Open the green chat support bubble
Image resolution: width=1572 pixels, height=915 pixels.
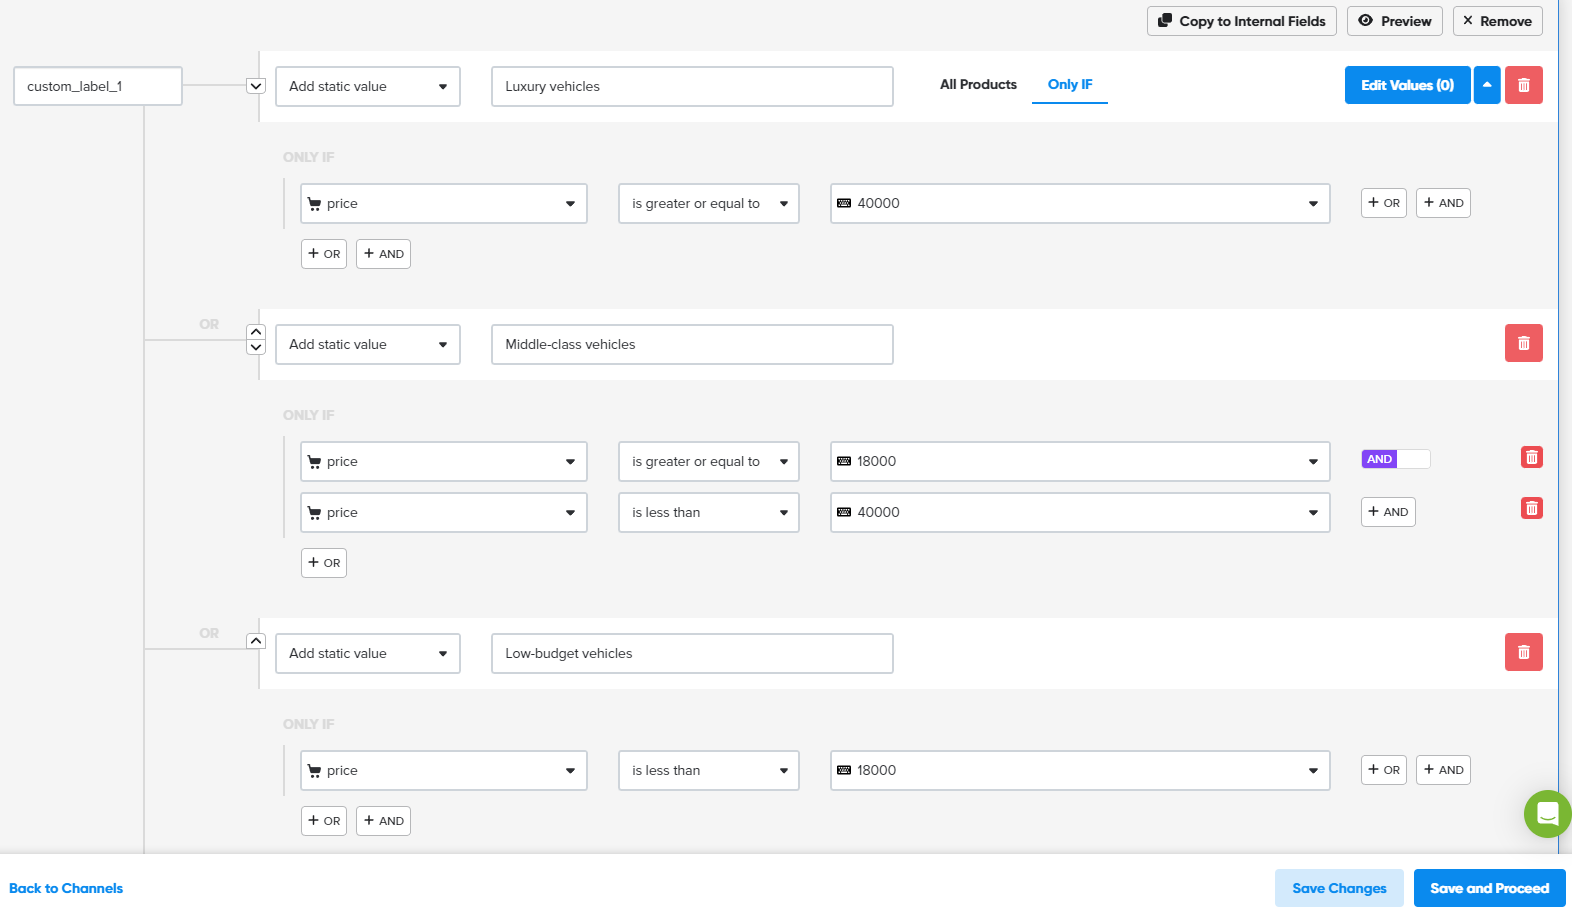(1547, 813)
